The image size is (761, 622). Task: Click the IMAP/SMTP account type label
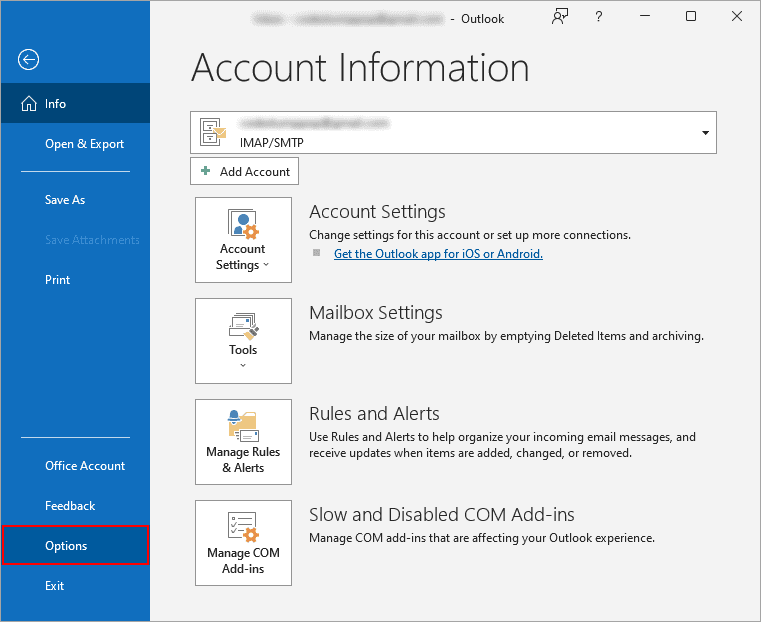[x=272, y=143]
